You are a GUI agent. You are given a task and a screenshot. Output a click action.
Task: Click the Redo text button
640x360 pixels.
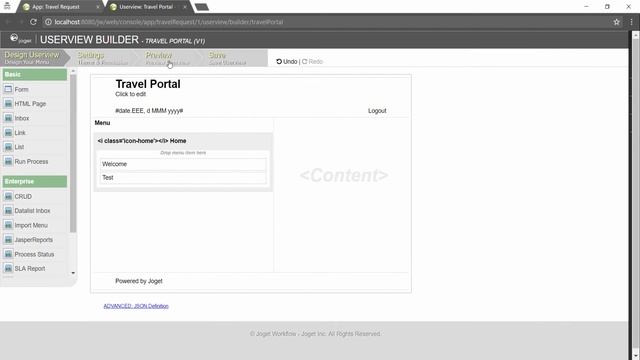pyautogui.click(x=316, y=62)
